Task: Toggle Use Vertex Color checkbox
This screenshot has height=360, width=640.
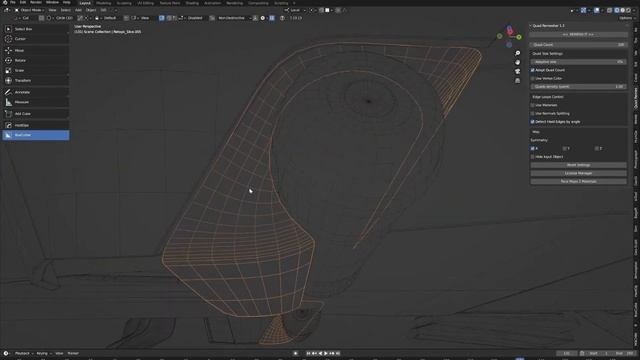Action: coord(532,78)
